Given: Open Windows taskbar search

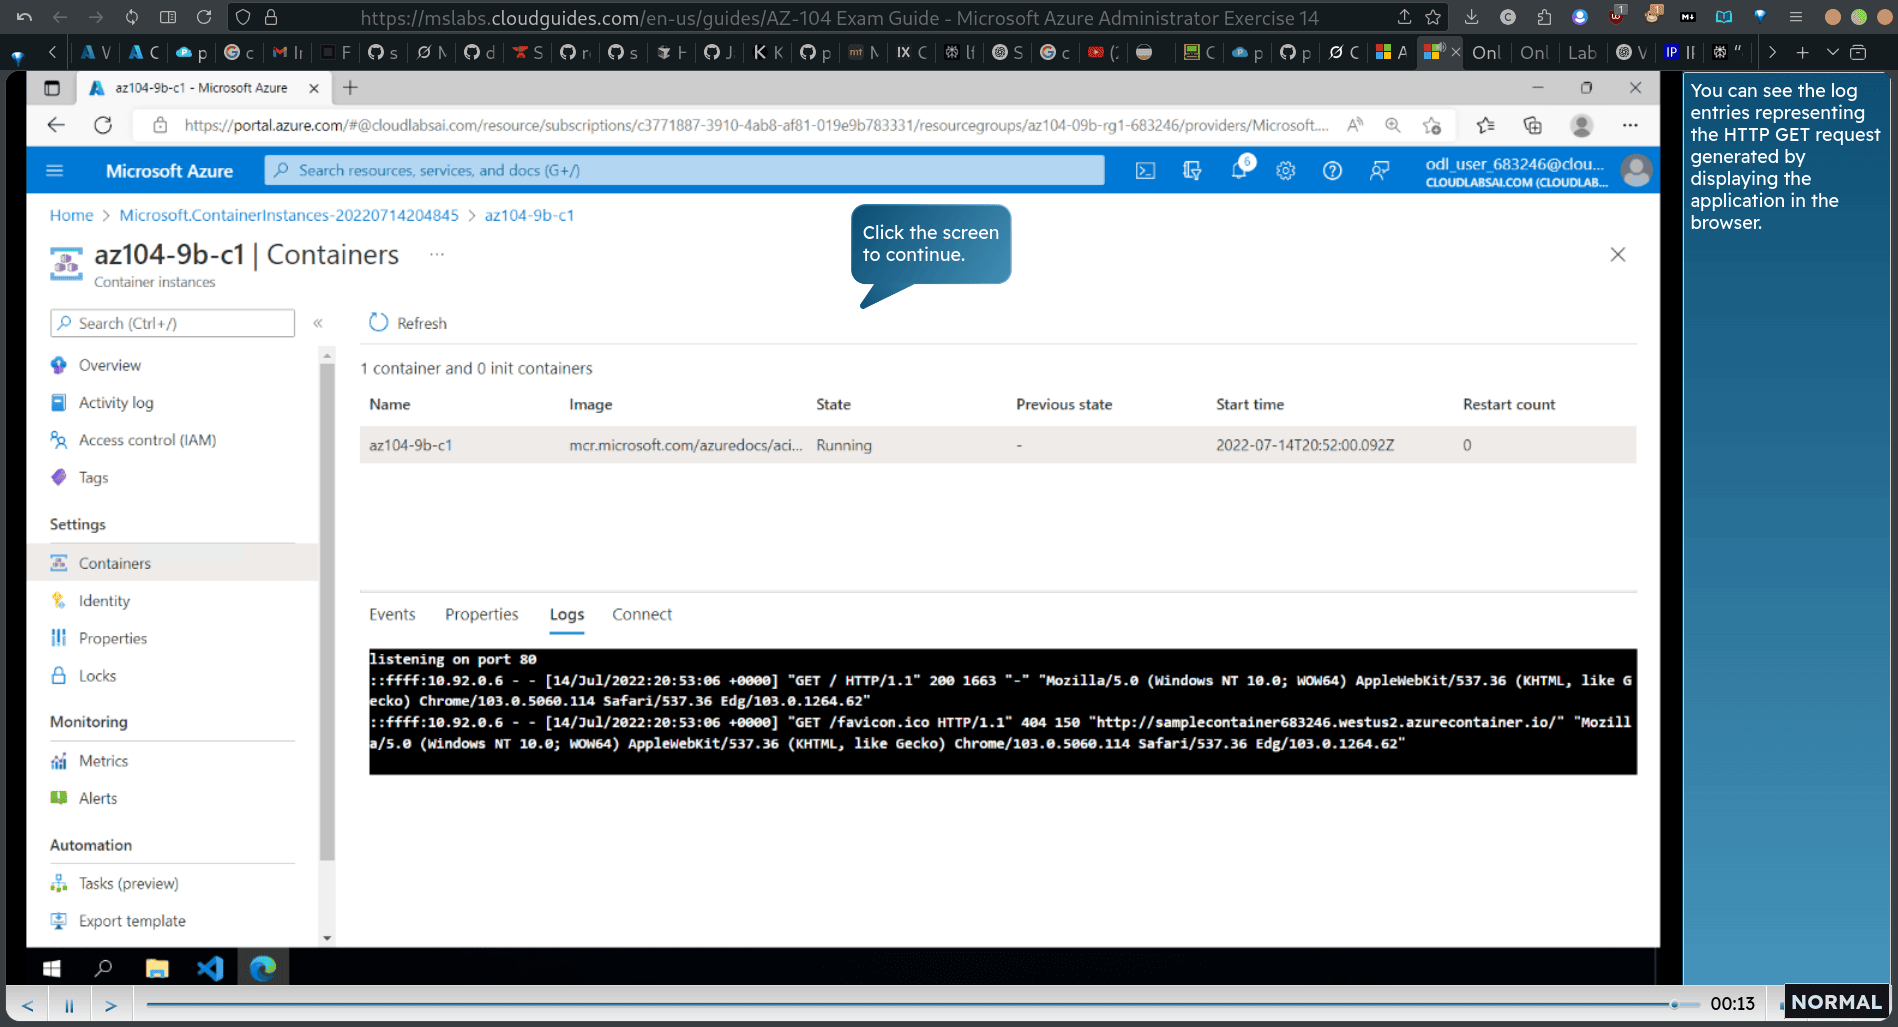Looking at the screenshot, I should tap(103, 968).
